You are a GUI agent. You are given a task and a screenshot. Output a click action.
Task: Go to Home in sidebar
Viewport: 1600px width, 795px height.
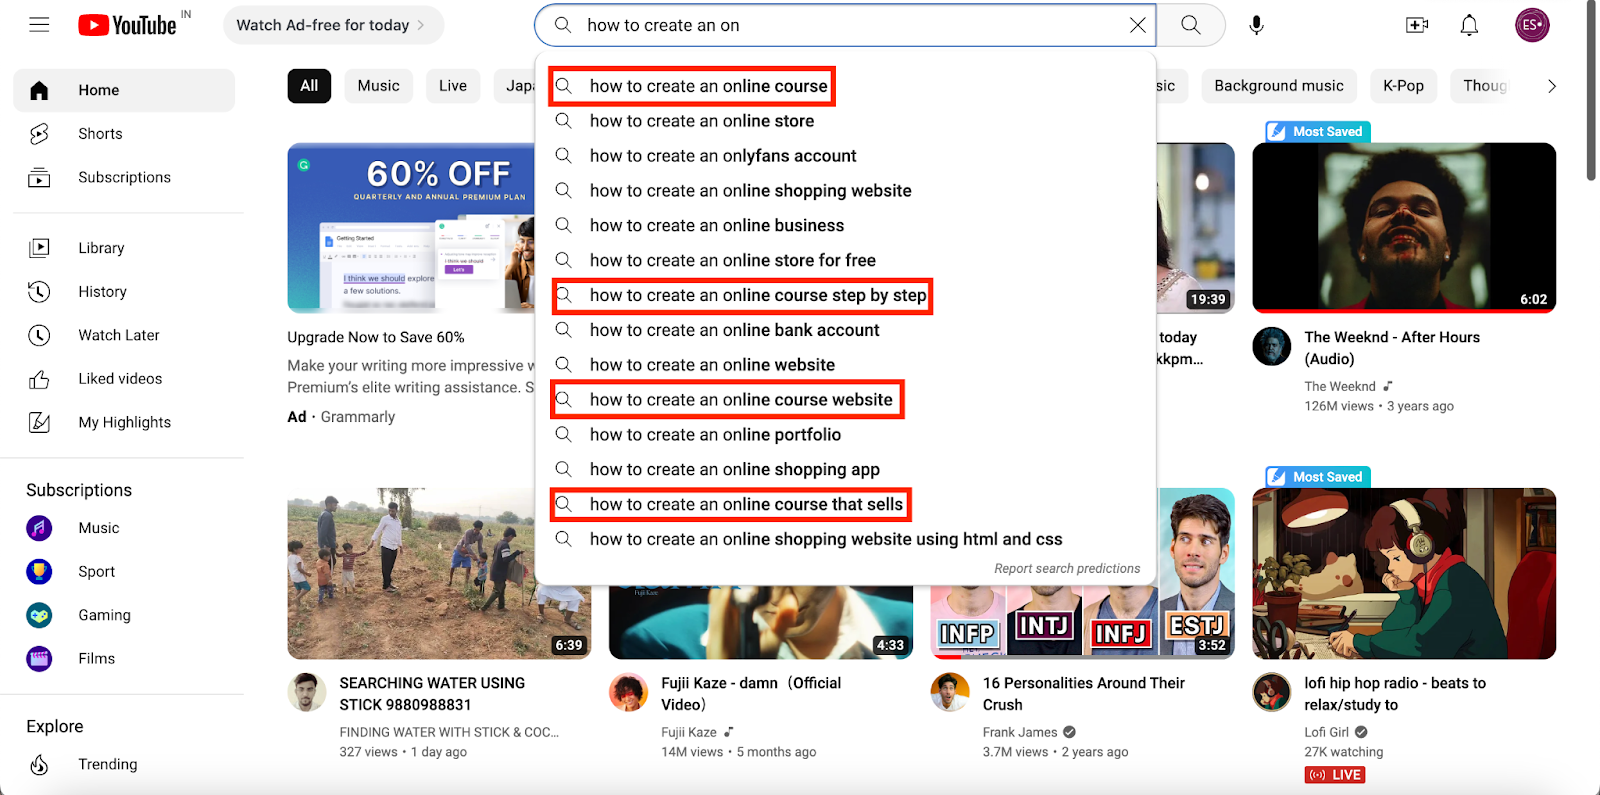124,90
